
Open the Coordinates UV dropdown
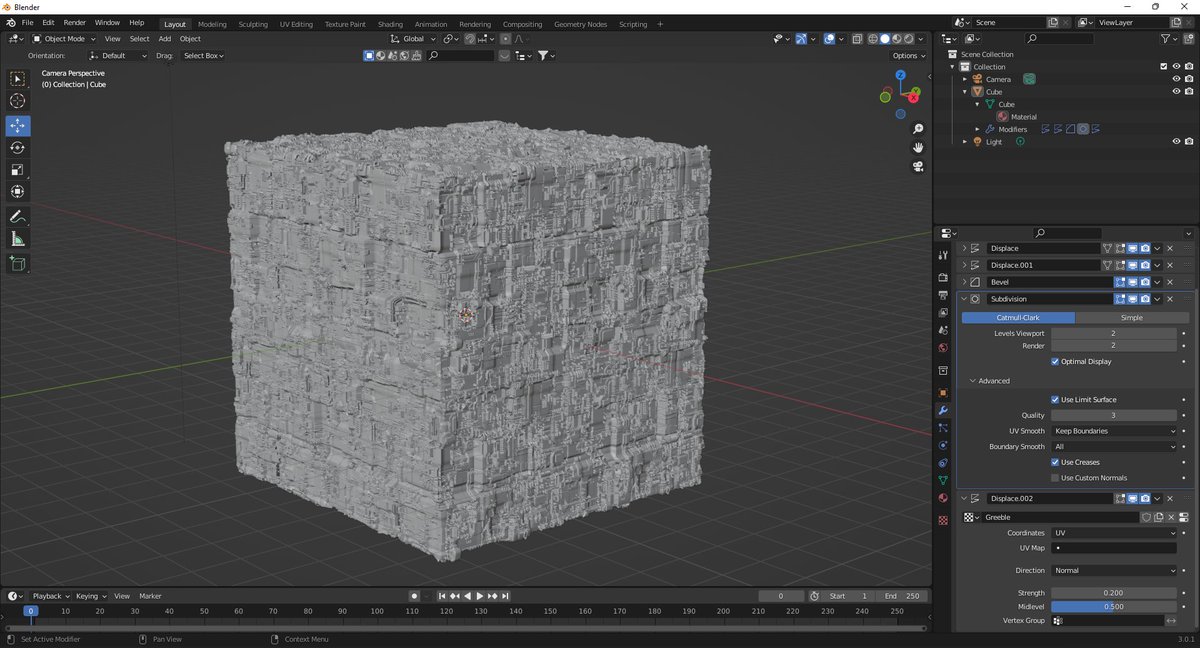(1114, 533)
